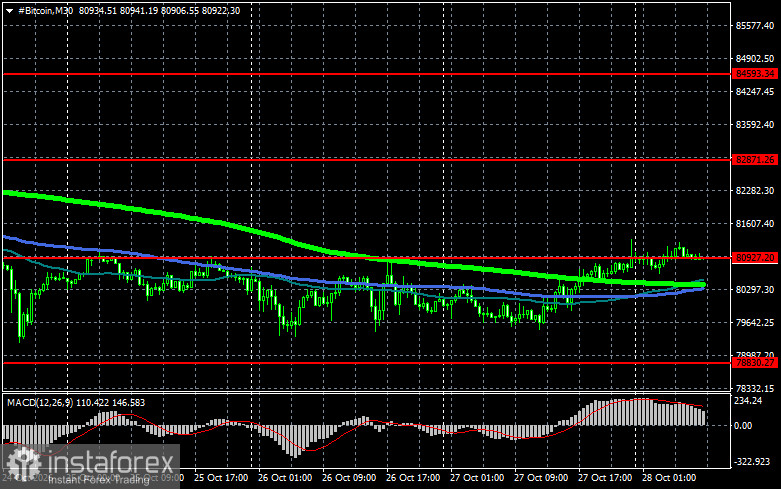Click the 27 Oct 09:00 time label
The width and height of the screenshot is (781, 489).
pyautogui.click(x=541, y=478)
